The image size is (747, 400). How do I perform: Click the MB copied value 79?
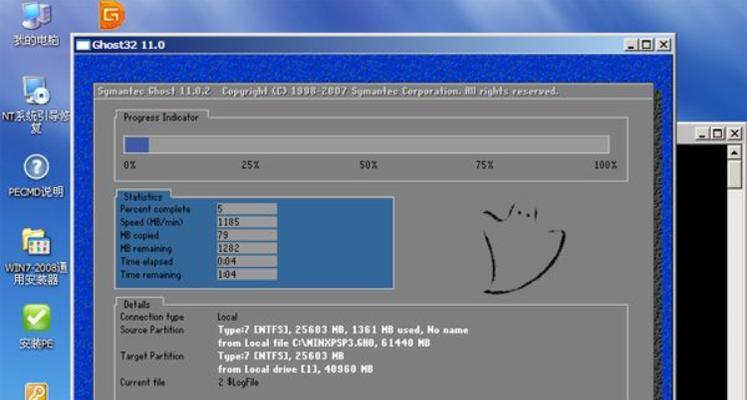coord(246,235)
